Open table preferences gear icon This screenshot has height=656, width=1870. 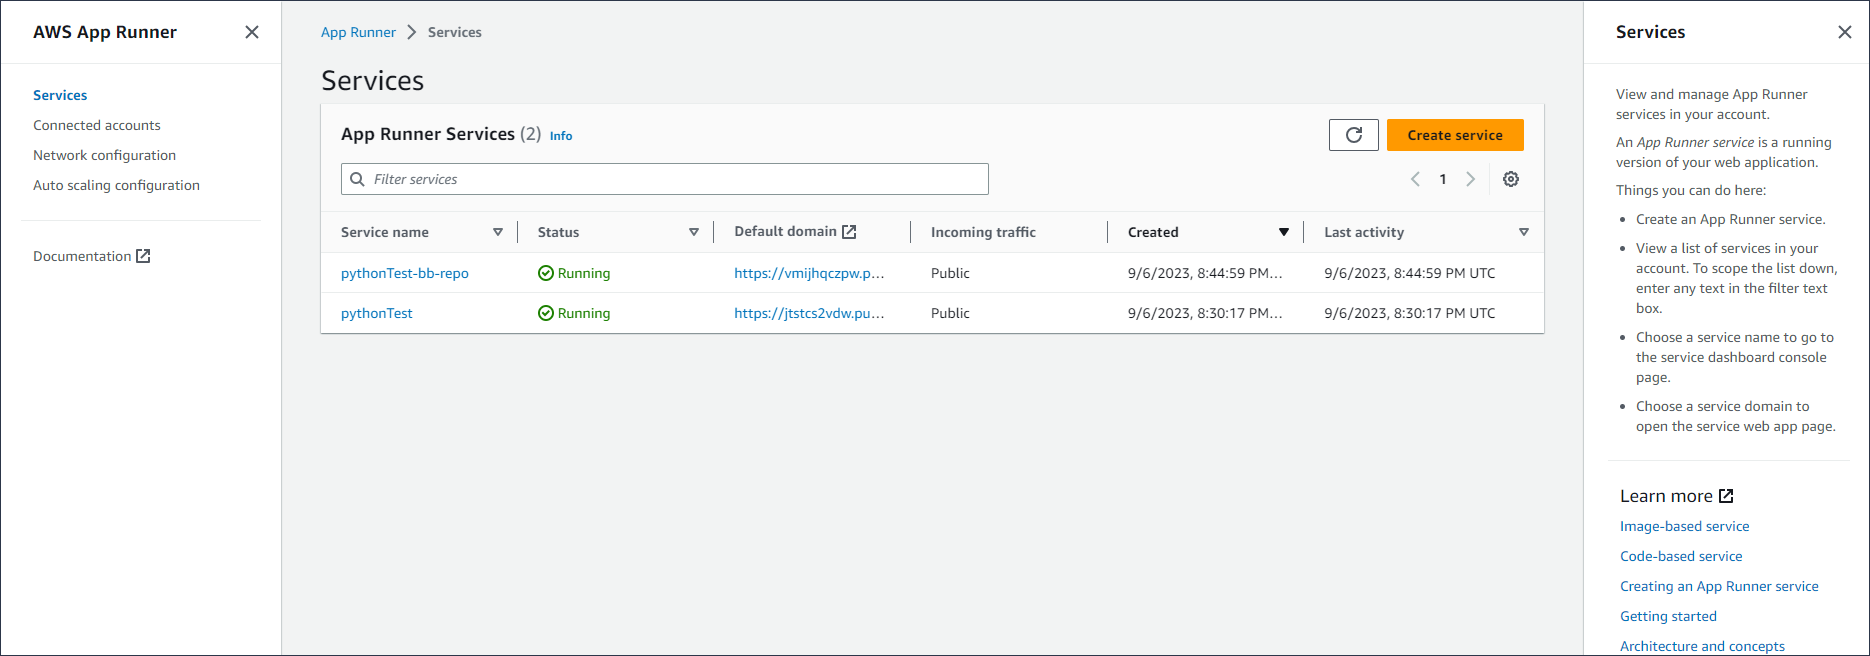(1510, 179)
